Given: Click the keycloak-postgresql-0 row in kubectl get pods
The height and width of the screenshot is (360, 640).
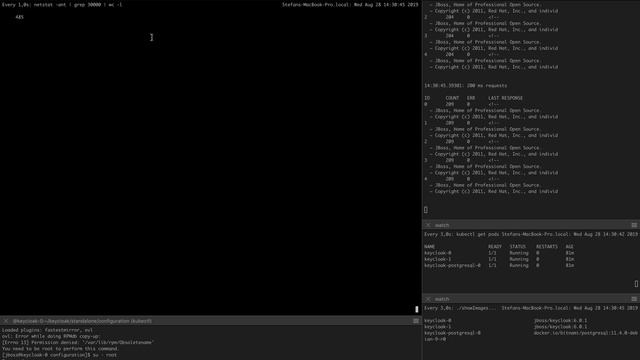Looking at the screenshot, I should tap(499, 265).
